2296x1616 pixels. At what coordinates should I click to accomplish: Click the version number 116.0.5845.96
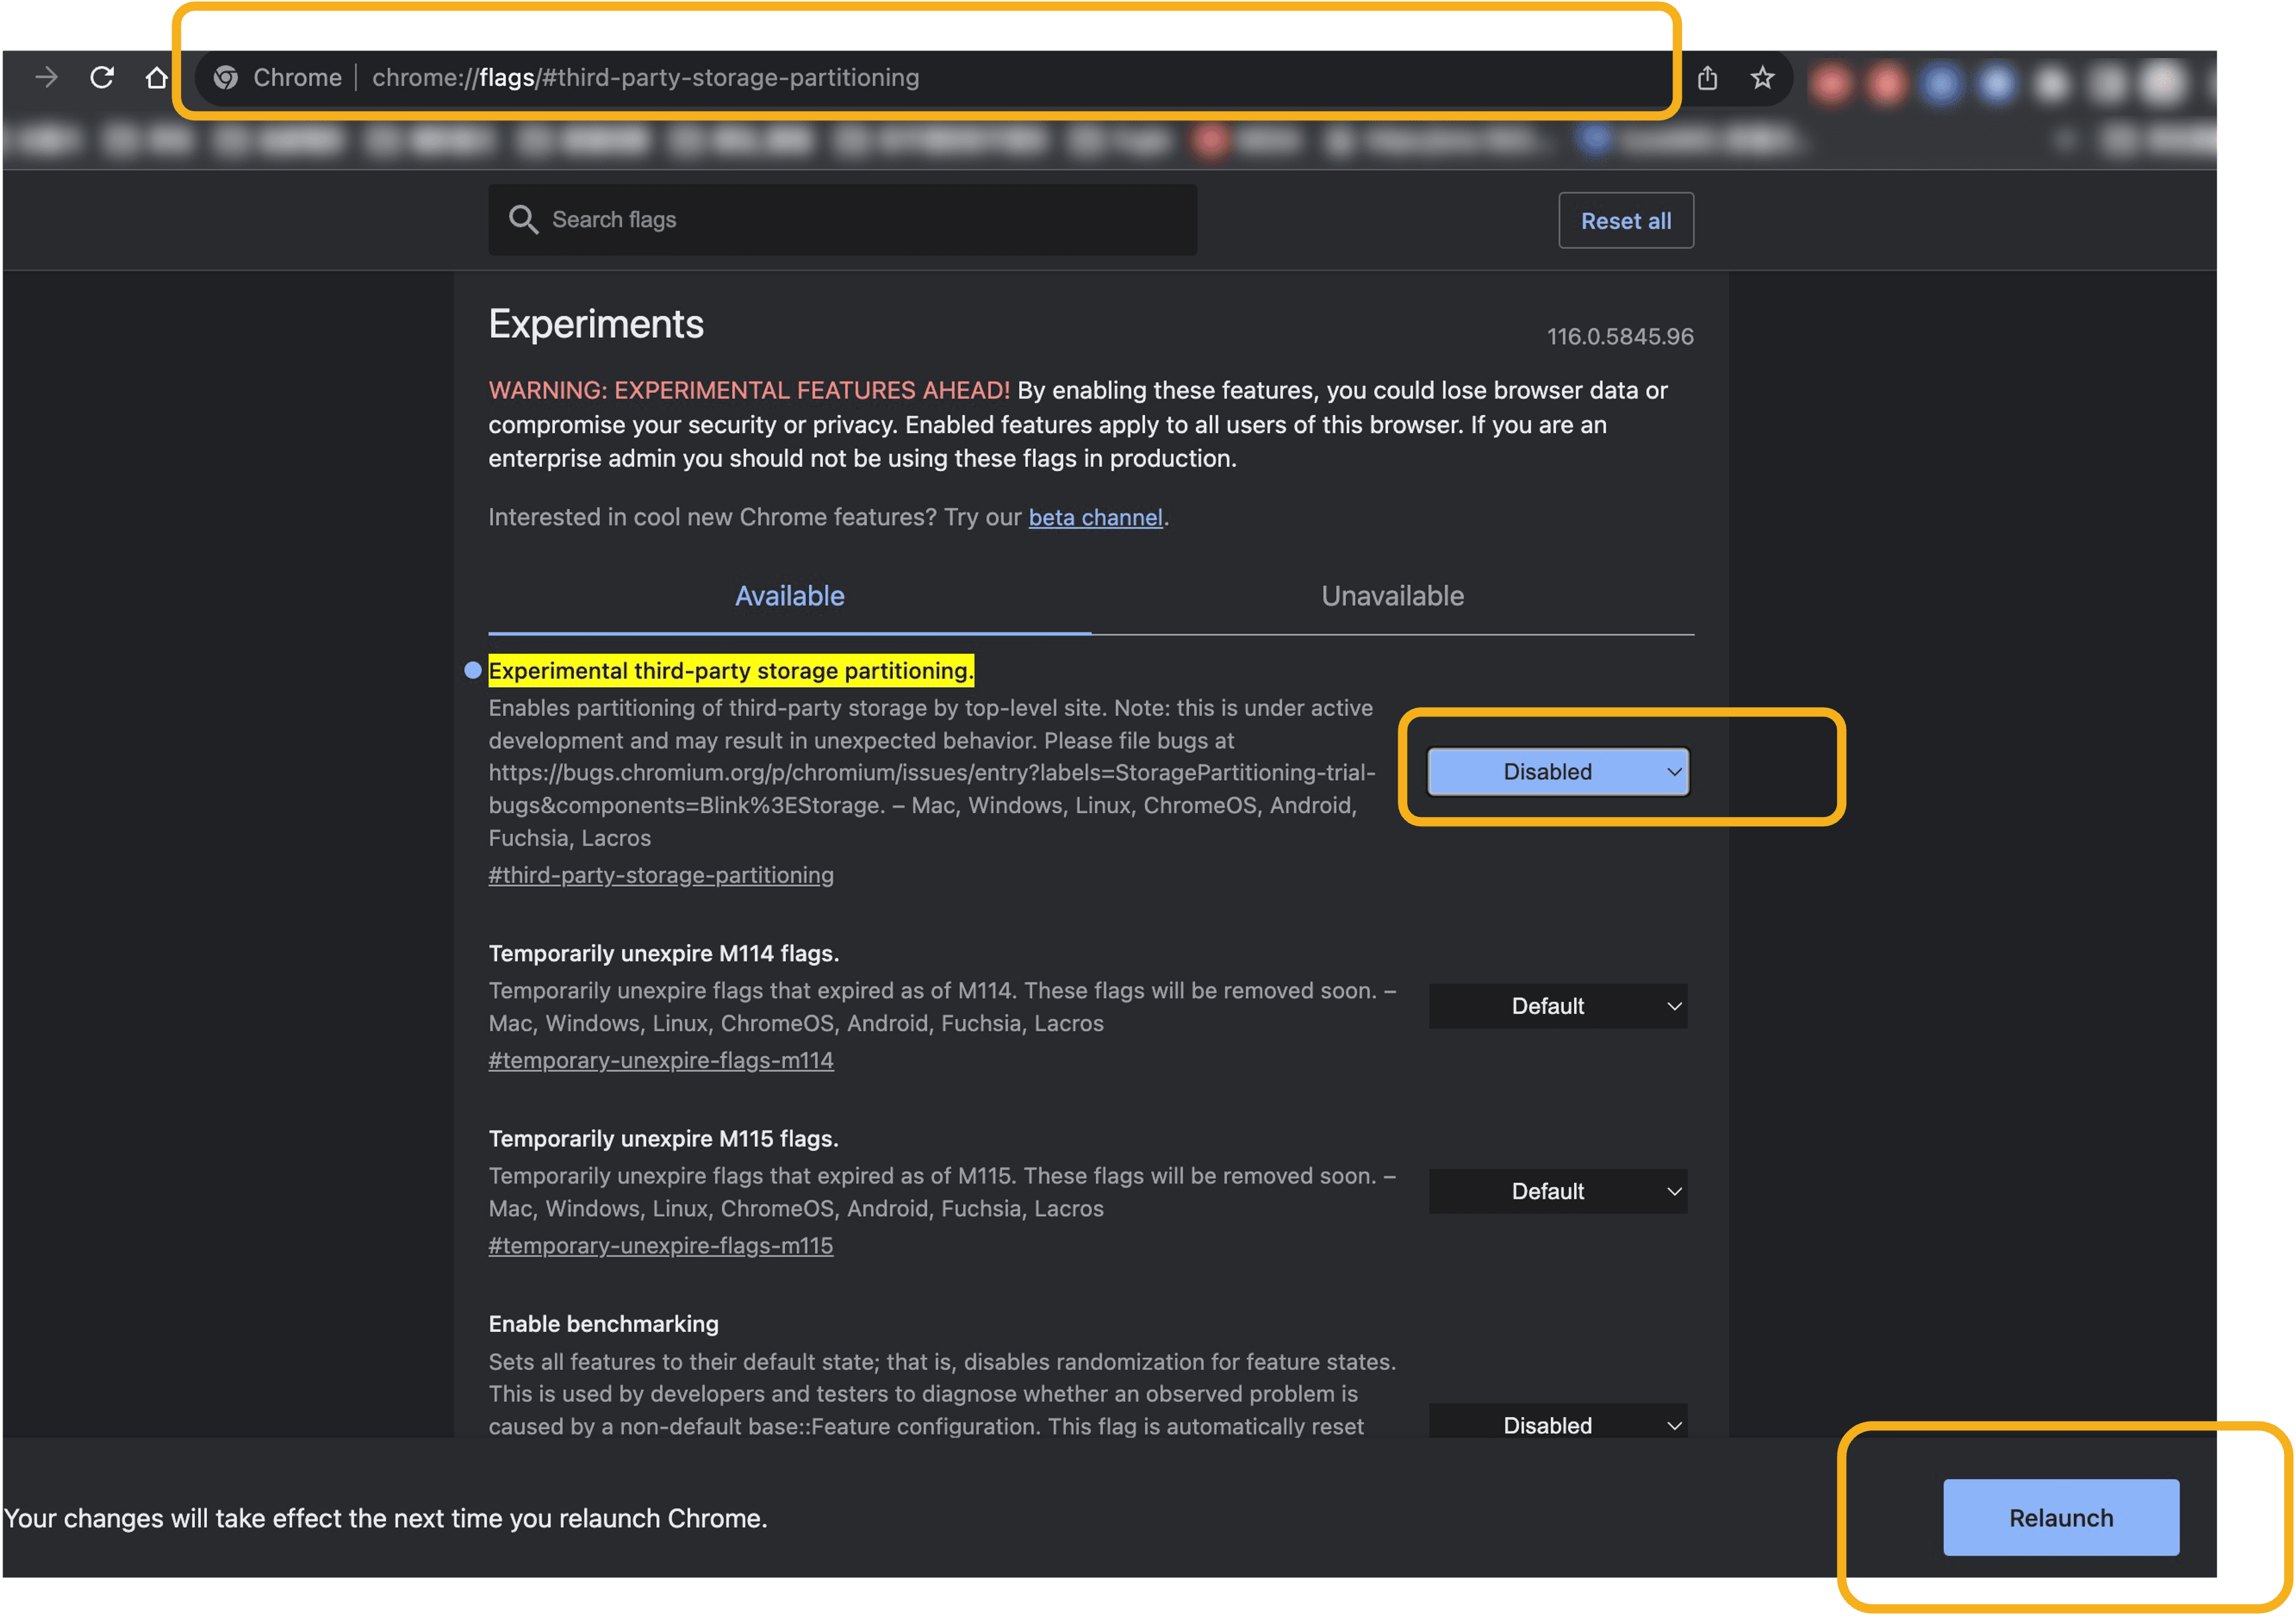(1620, 336)
